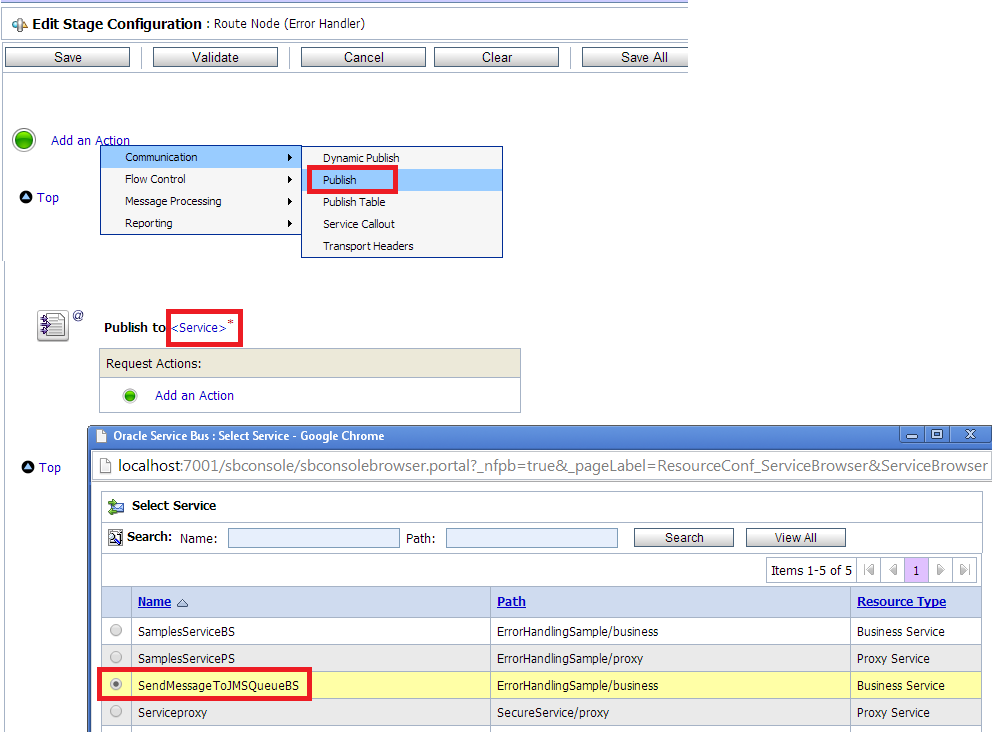Viewport: 998px width, 732px height.
Task: Click the Search button in Select Service
Action: coord(684,538)
